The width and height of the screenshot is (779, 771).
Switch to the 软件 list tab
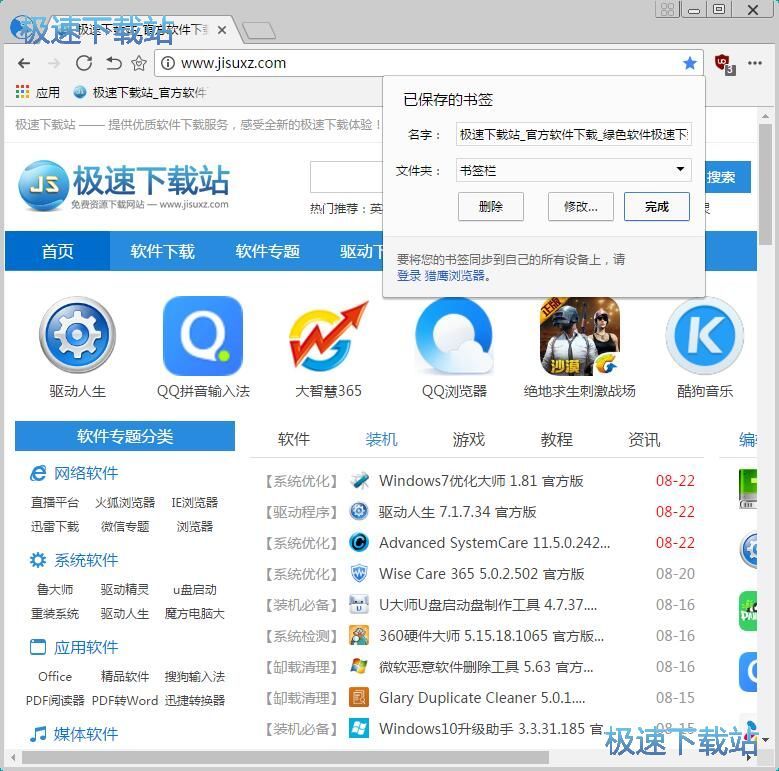[294, 439]
